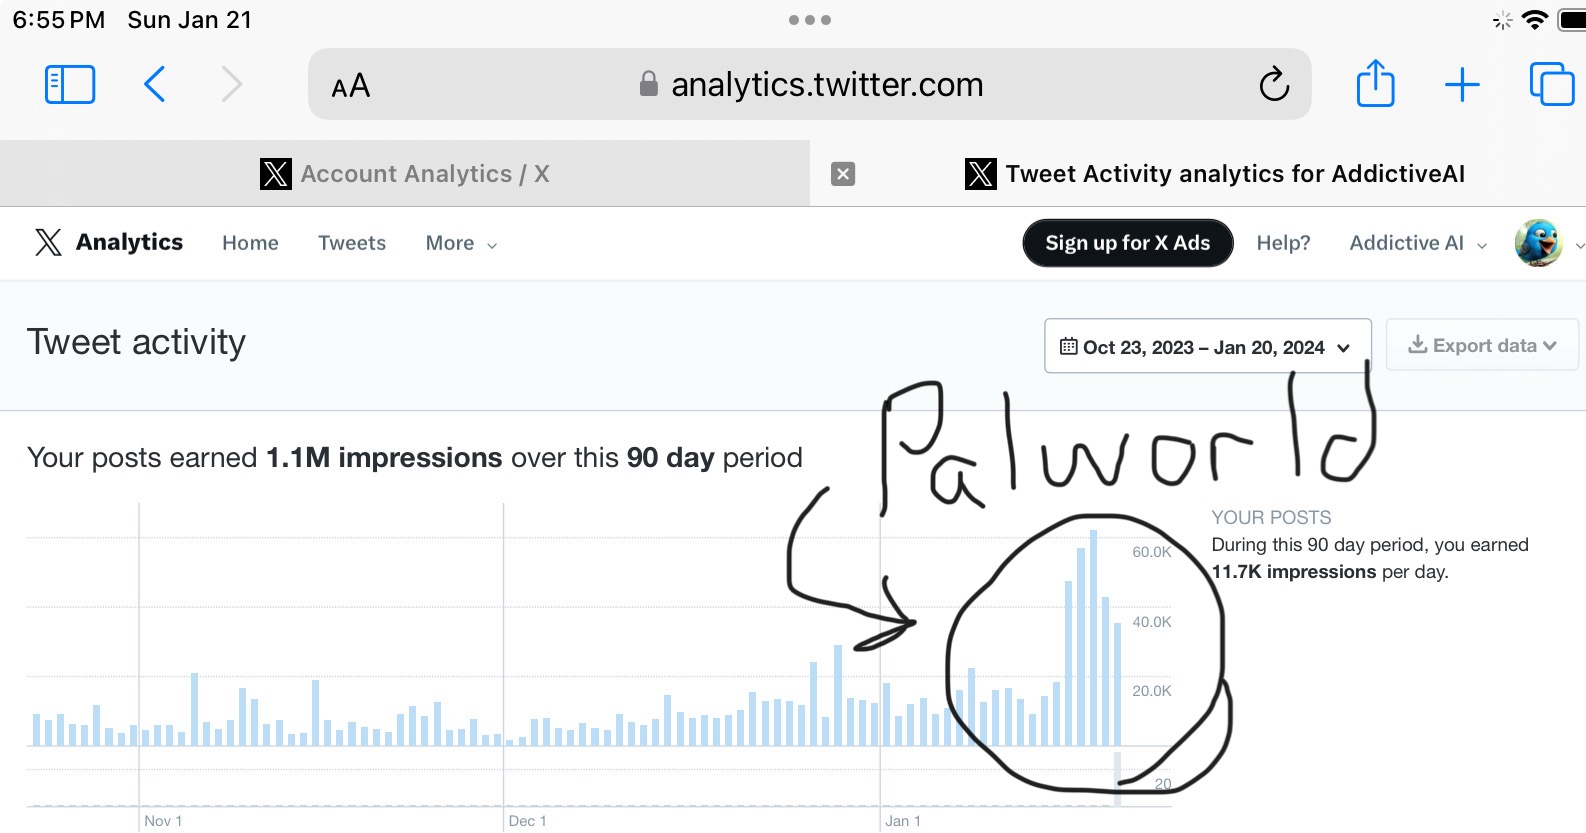Screen dimensions: 1586x833
Task: Click the Sign up for X Ads button
Action: pos(1128,243)
